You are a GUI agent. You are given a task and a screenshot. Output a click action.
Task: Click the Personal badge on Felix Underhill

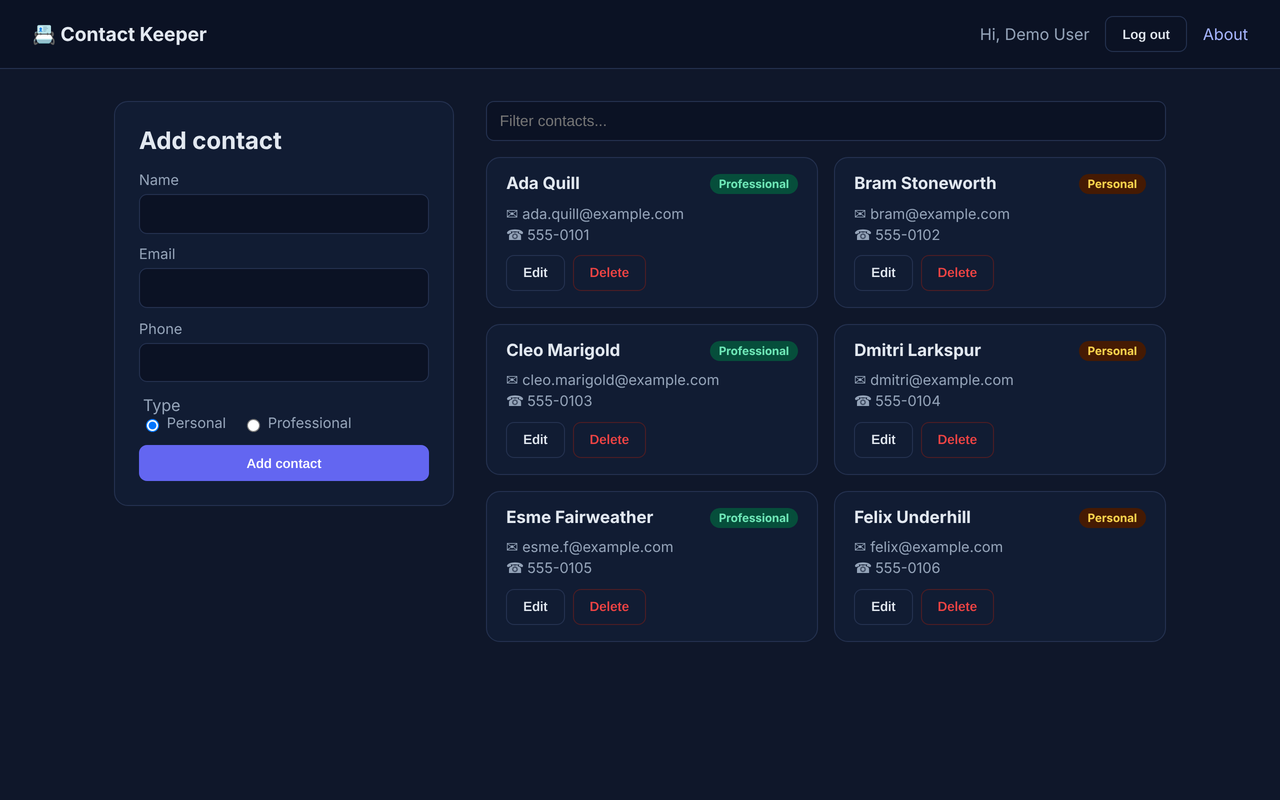[1112, 518]
